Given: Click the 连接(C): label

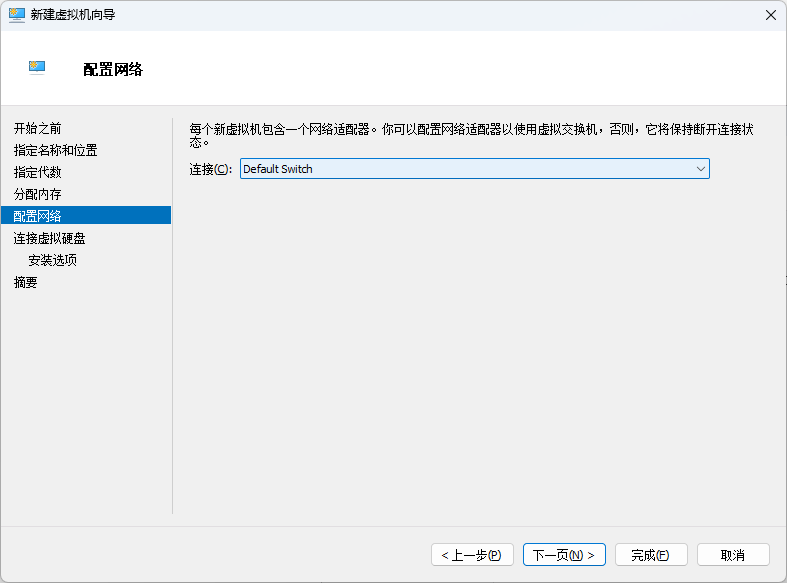Looking at the screenshot, I should pos(211,169).
